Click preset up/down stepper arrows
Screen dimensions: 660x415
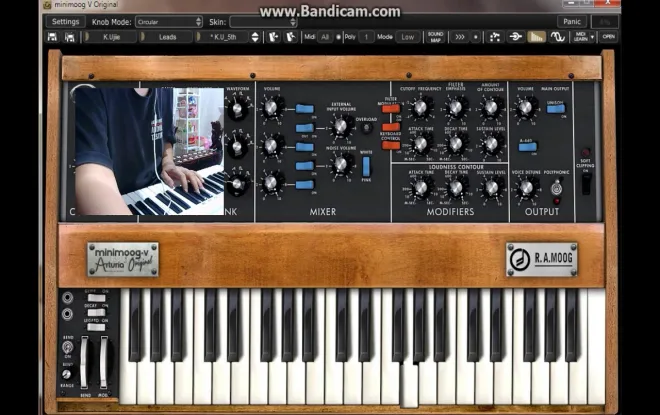point(255,37)
